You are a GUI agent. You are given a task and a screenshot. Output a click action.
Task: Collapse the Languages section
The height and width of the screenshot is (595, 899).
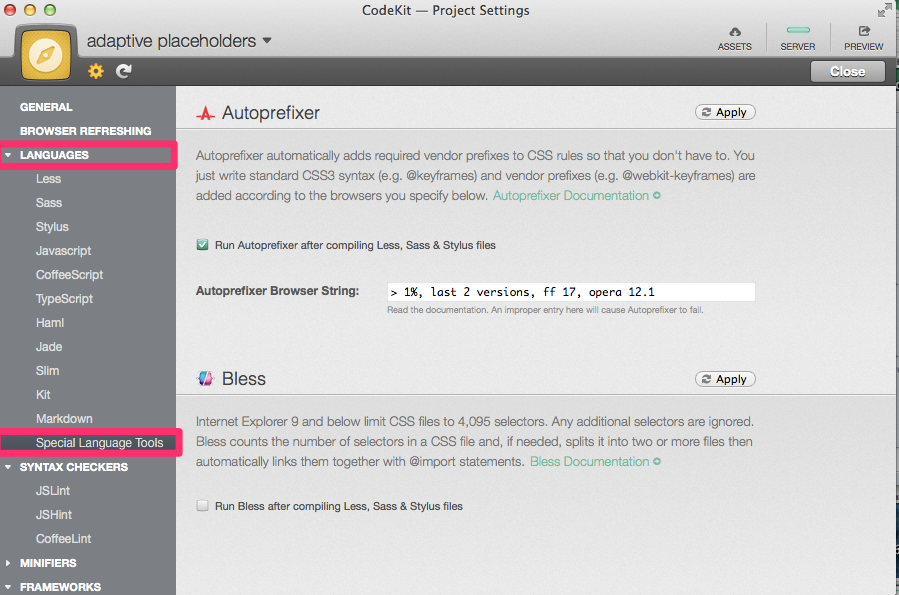tap(9, 155)
